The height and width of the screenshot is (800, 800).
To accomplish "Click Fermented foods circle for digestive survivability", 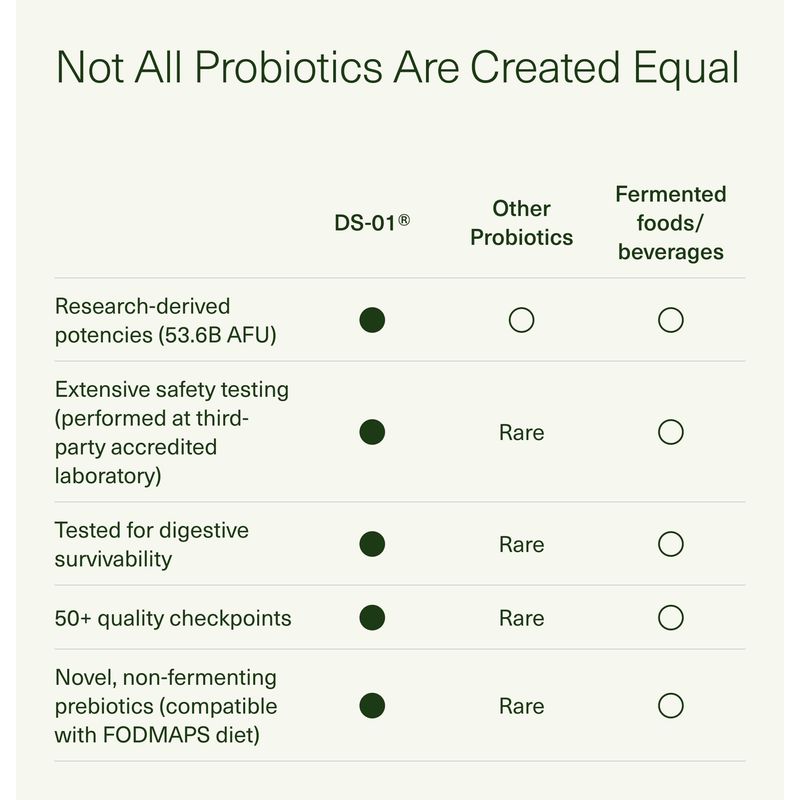I will click(x=671, y=544).
